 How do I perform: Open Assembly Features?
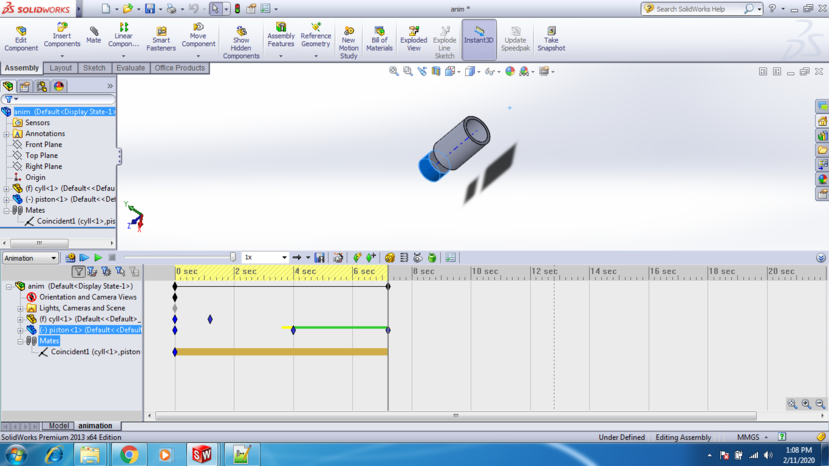pos(281,35)
